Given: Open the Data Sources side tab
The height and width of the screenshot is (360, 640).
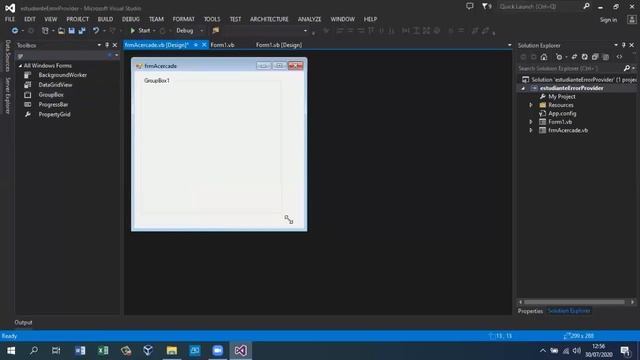Looking at the screenshot, I should tap(7, 56).
